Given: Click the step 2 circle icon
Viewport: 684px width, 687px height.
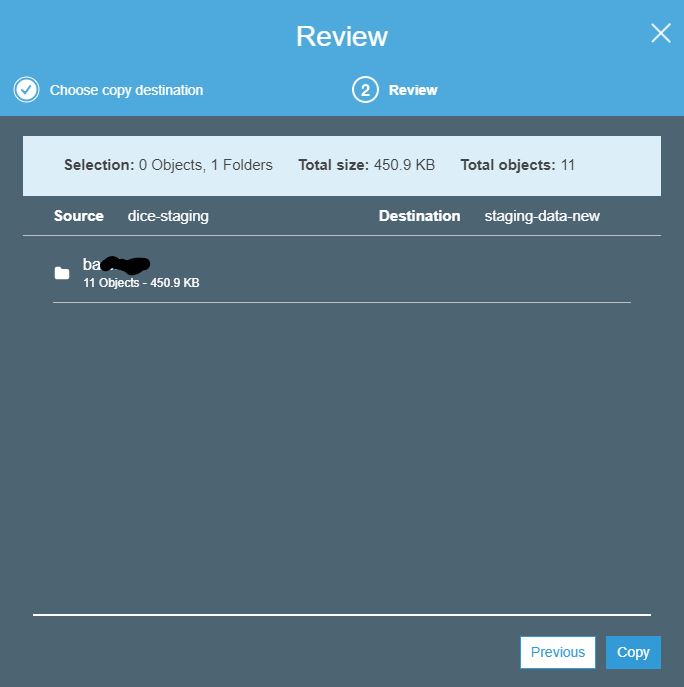Looking at the screenshot, I should click(365, 90).
